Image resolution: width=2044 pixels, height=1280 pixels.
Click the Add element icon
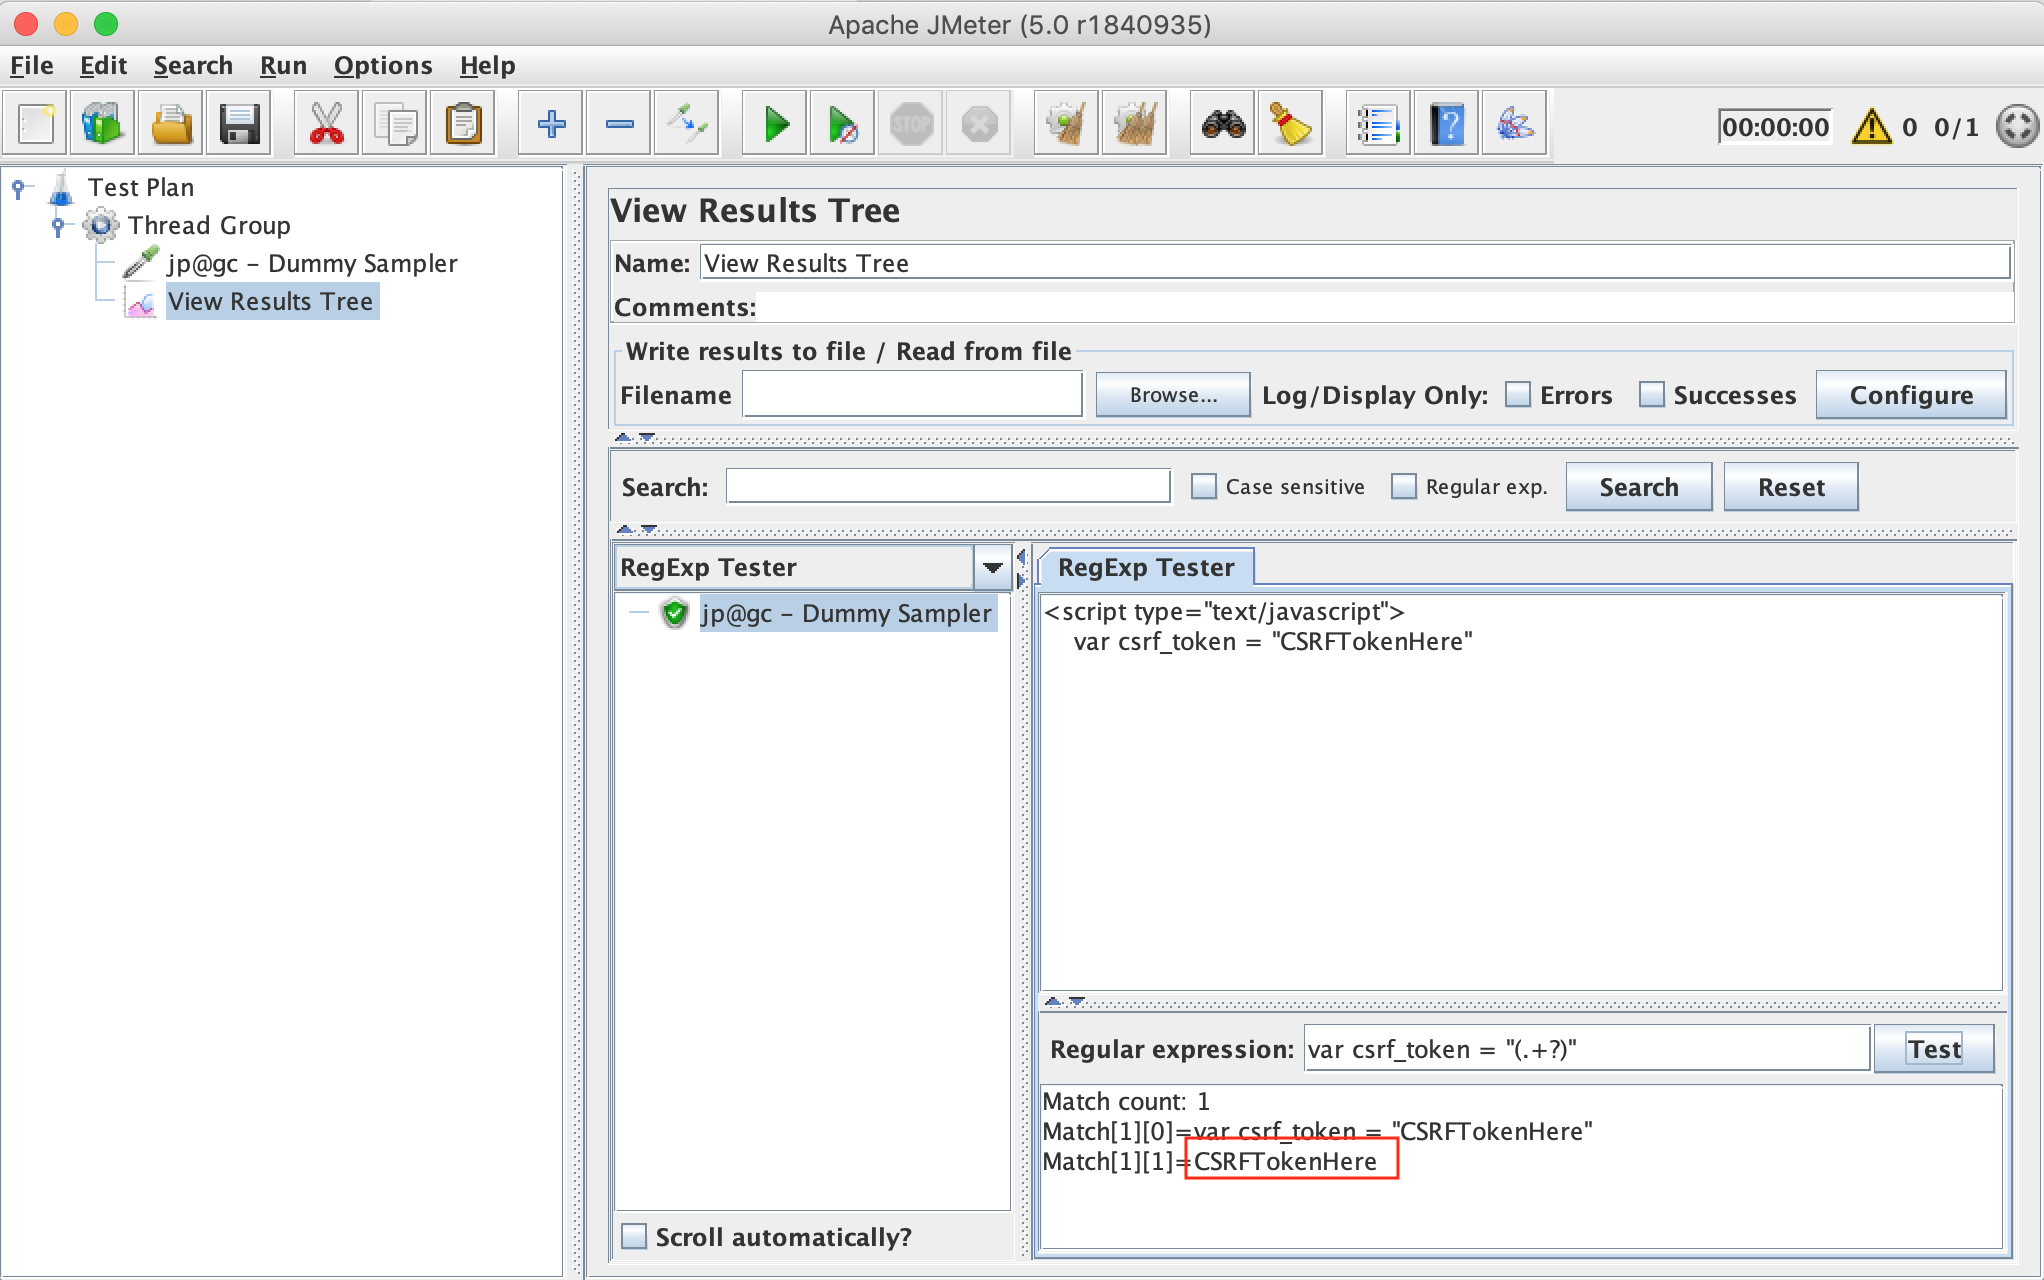(550, 125)
